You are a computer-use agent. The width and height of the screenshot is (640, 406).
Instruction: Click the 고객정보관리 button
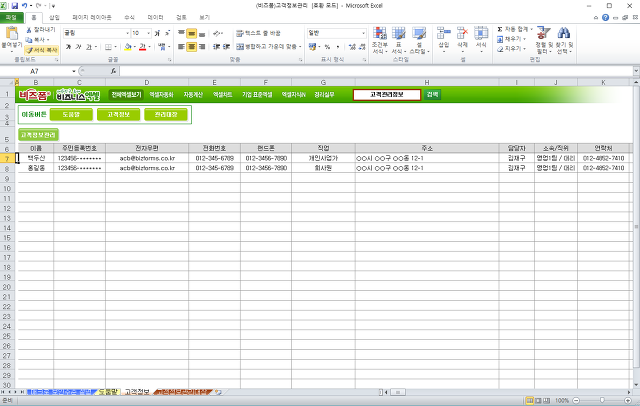[x=38, y=135]
